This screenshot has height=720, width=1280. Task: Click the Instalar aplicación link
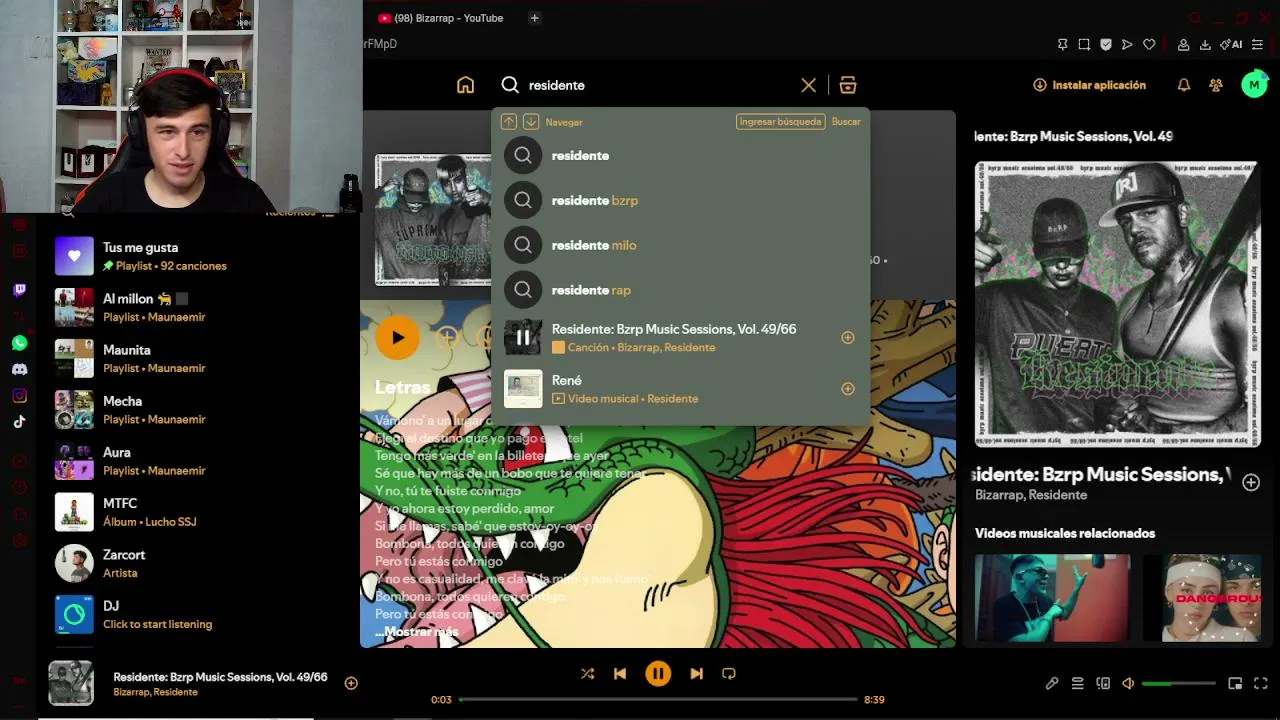click(1090, 85)
